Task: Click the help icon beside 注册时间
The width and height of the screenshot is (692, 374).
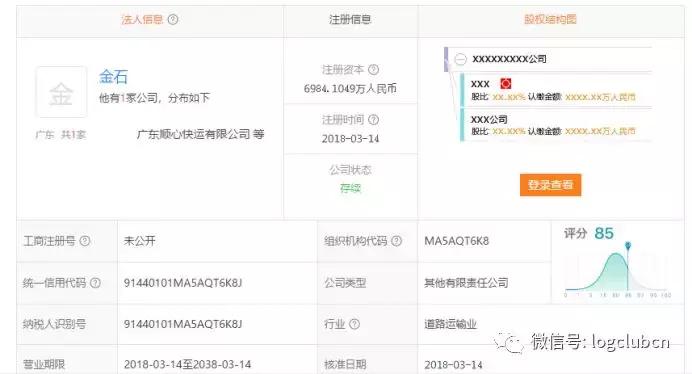Action: pos(373,119)
